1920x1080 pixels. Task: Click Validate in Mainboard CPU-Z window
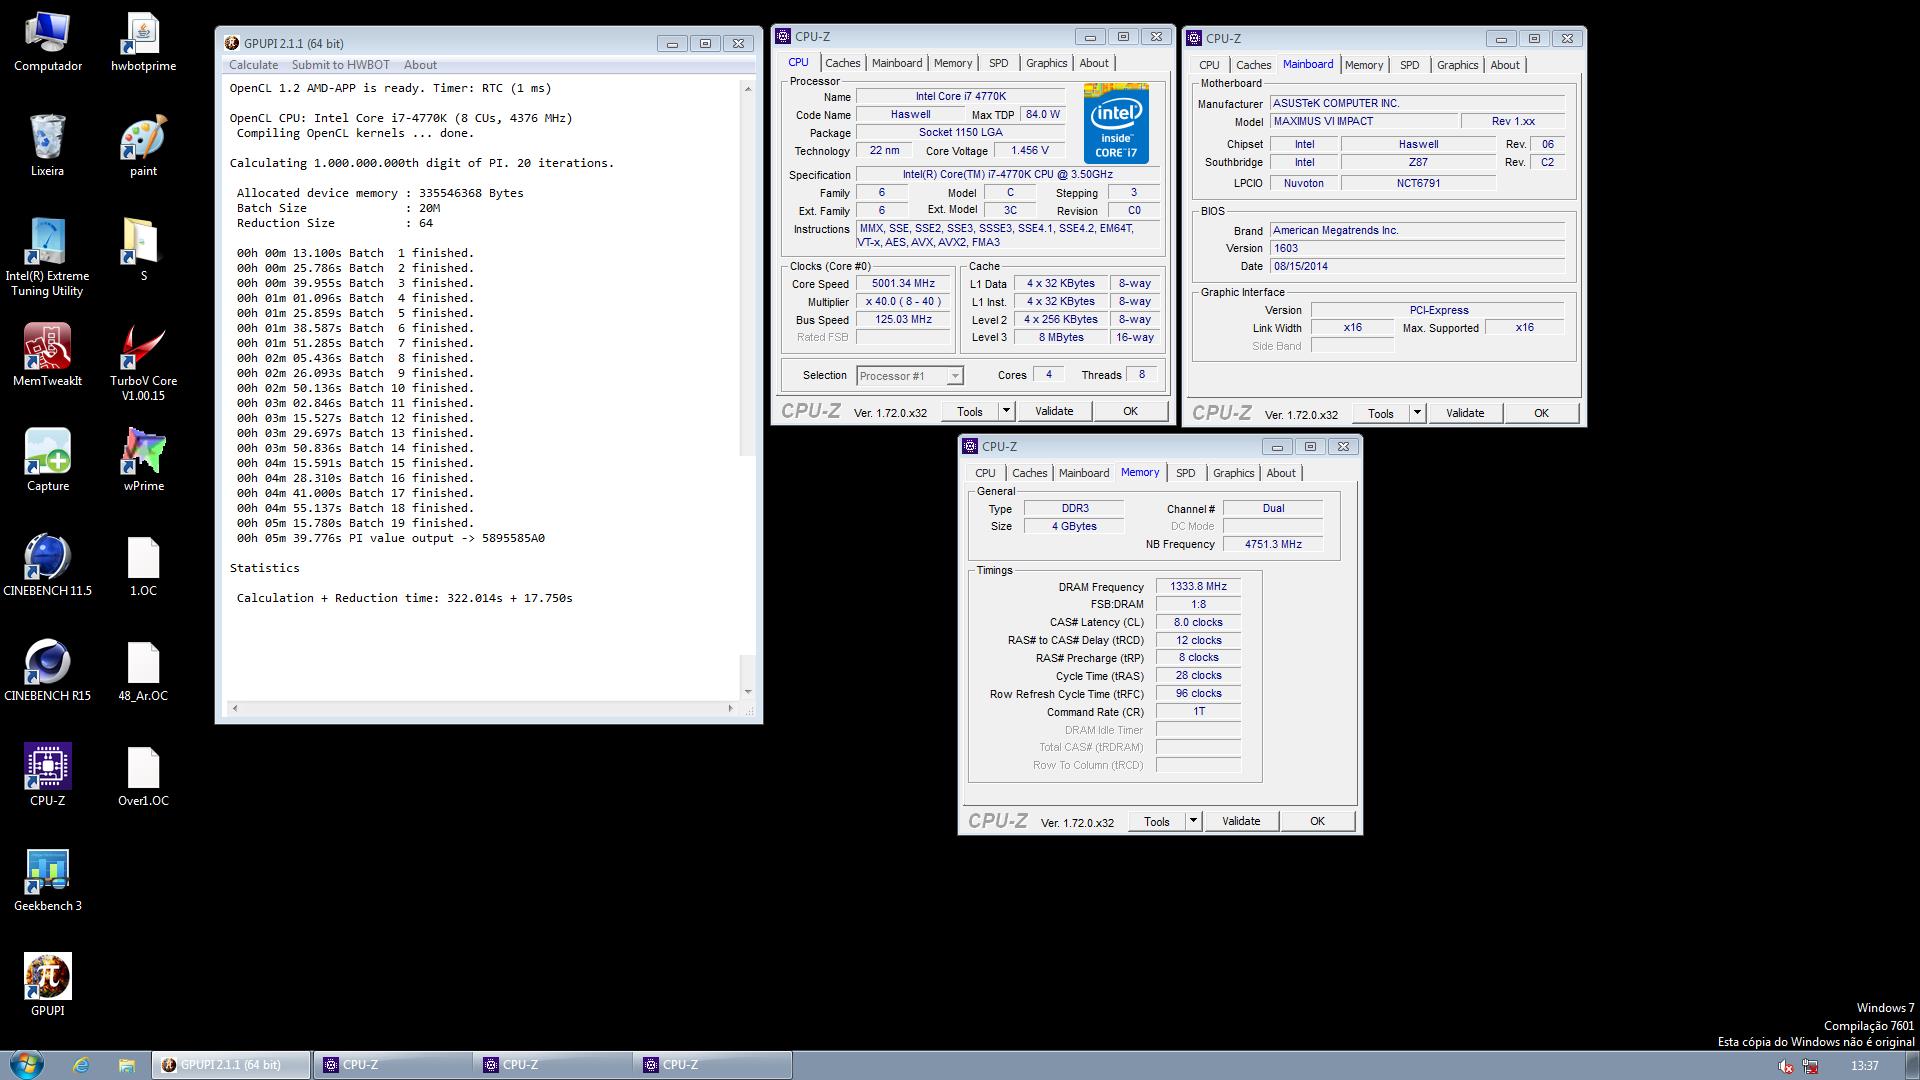pos(1464,413)
